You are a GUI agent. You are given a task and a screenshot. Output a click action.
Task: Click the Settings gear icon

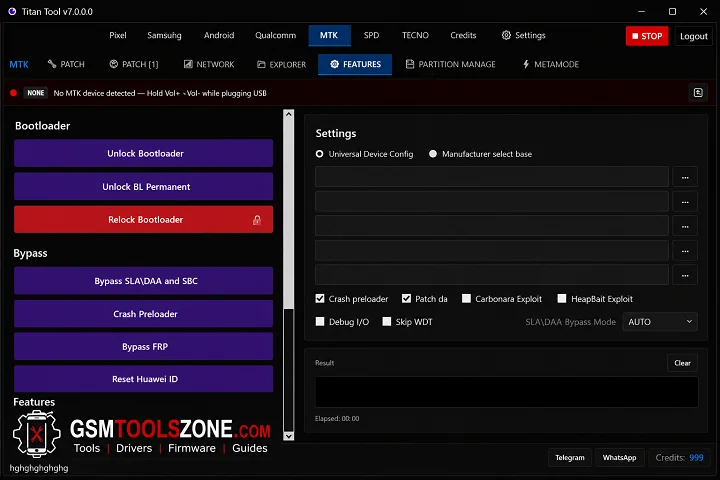tap(506, 35)
